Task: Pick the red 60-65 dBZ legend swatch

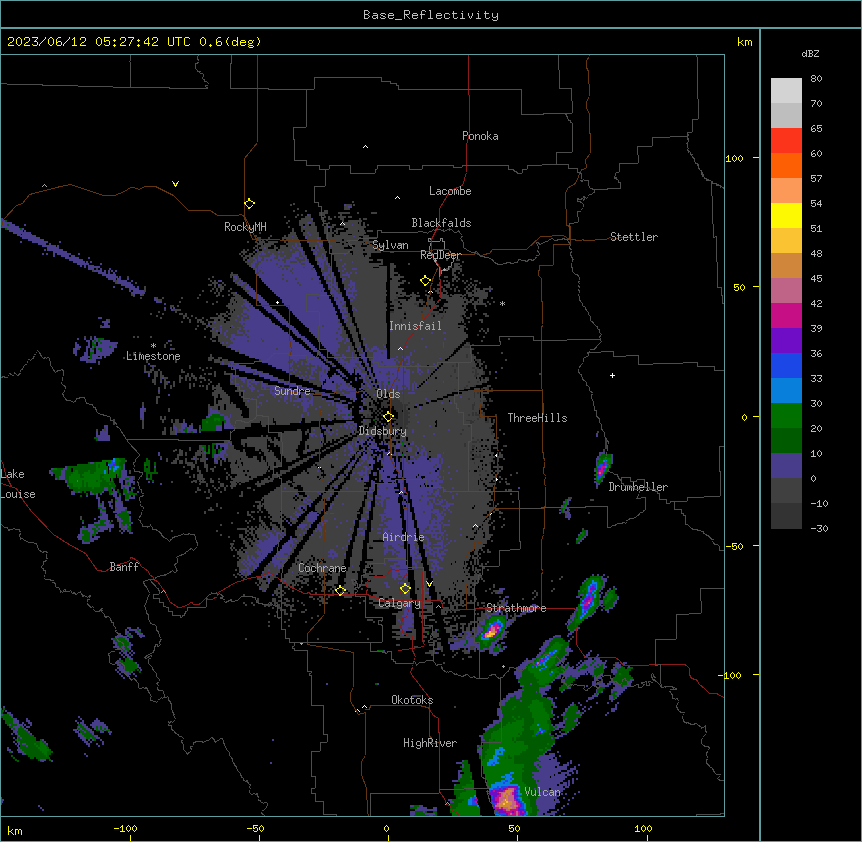Action: (786, 140)
